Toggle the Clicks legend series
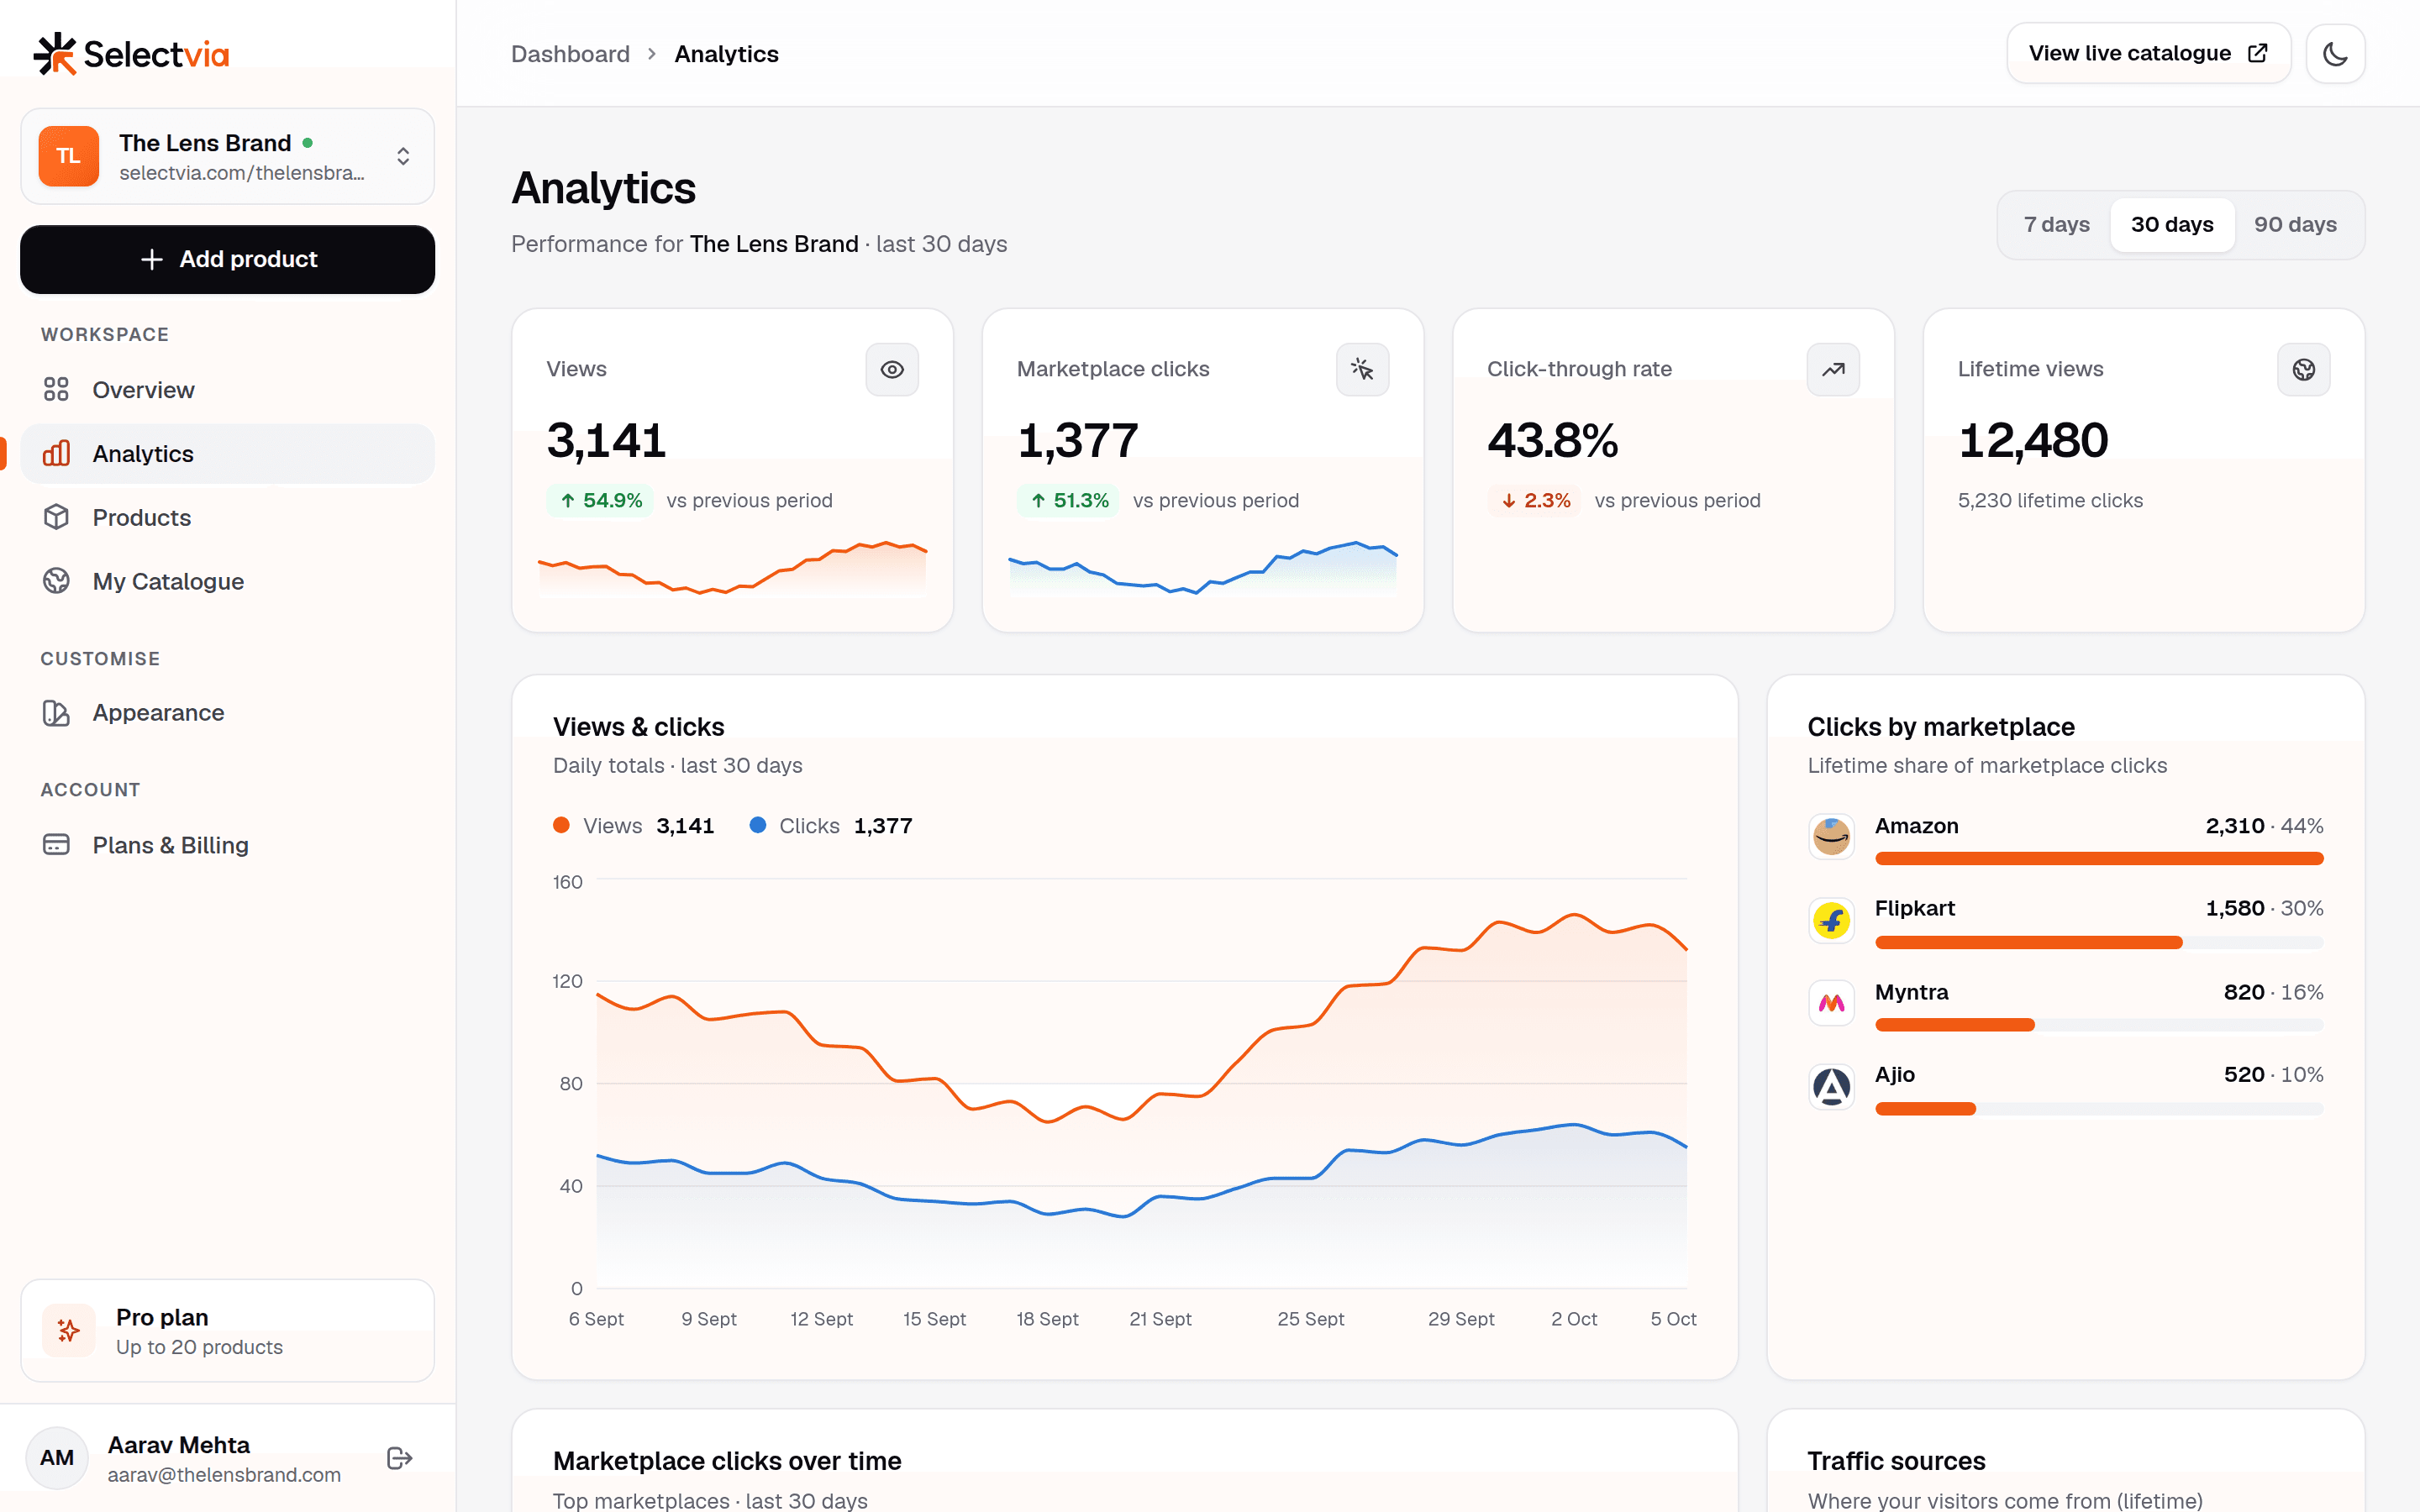Image resolution: width=2420 pixels, height=1512 pixels. point(830,826)
